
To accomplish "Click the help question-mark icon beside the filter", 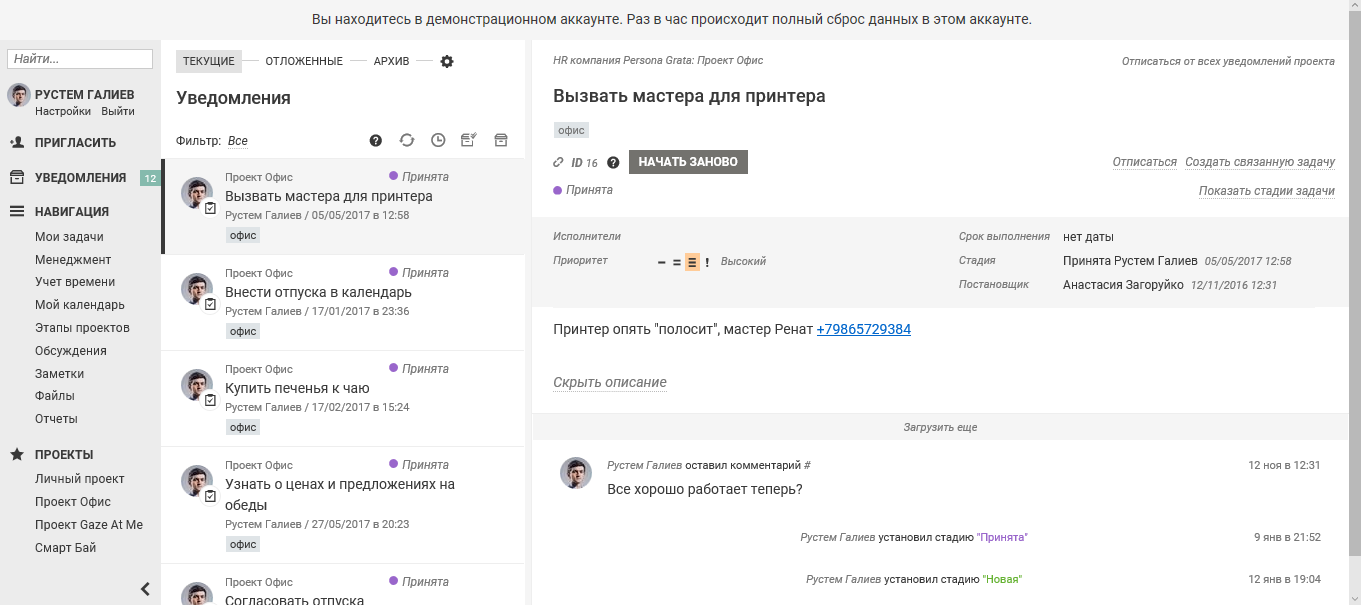I will coord(374,140).
